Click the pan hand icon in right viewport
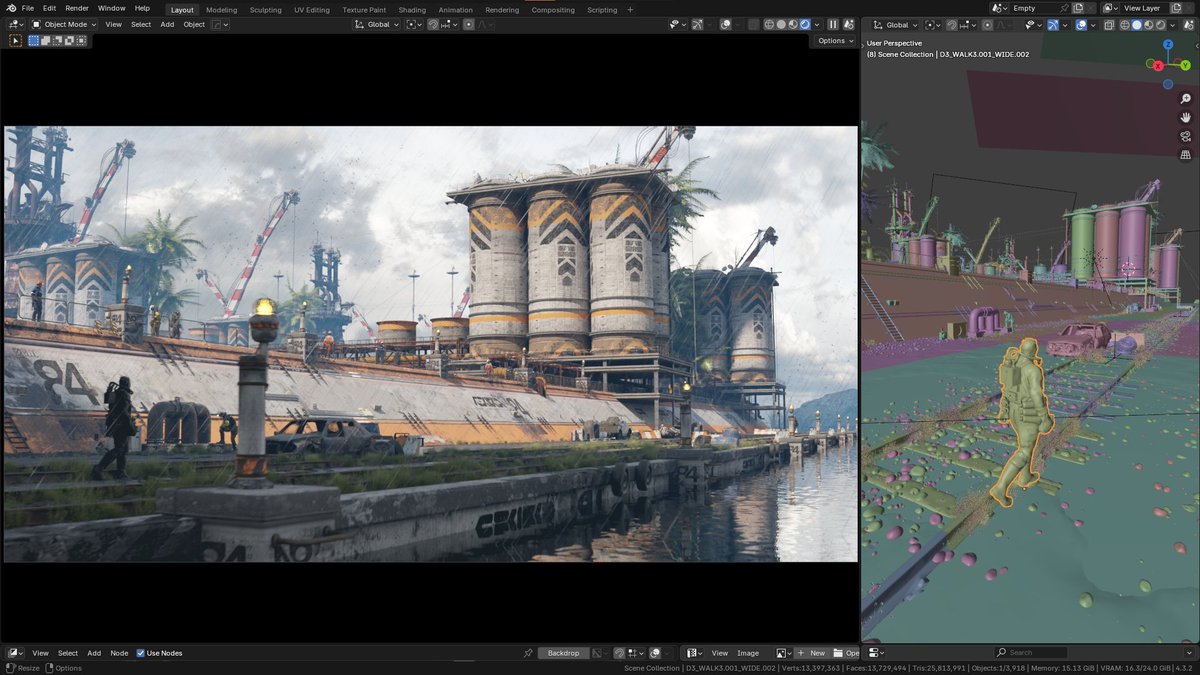 point(1186,117)
